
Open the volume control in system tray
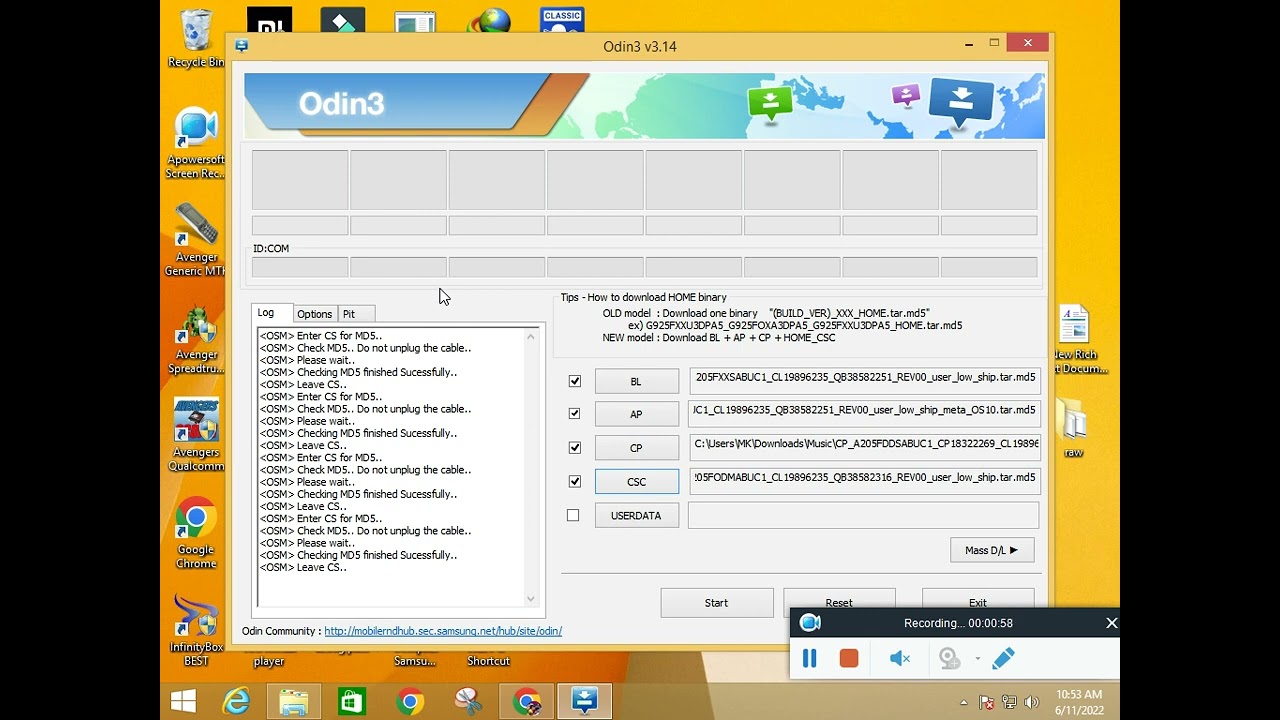pyautogui.click(x=1031, y=702)
